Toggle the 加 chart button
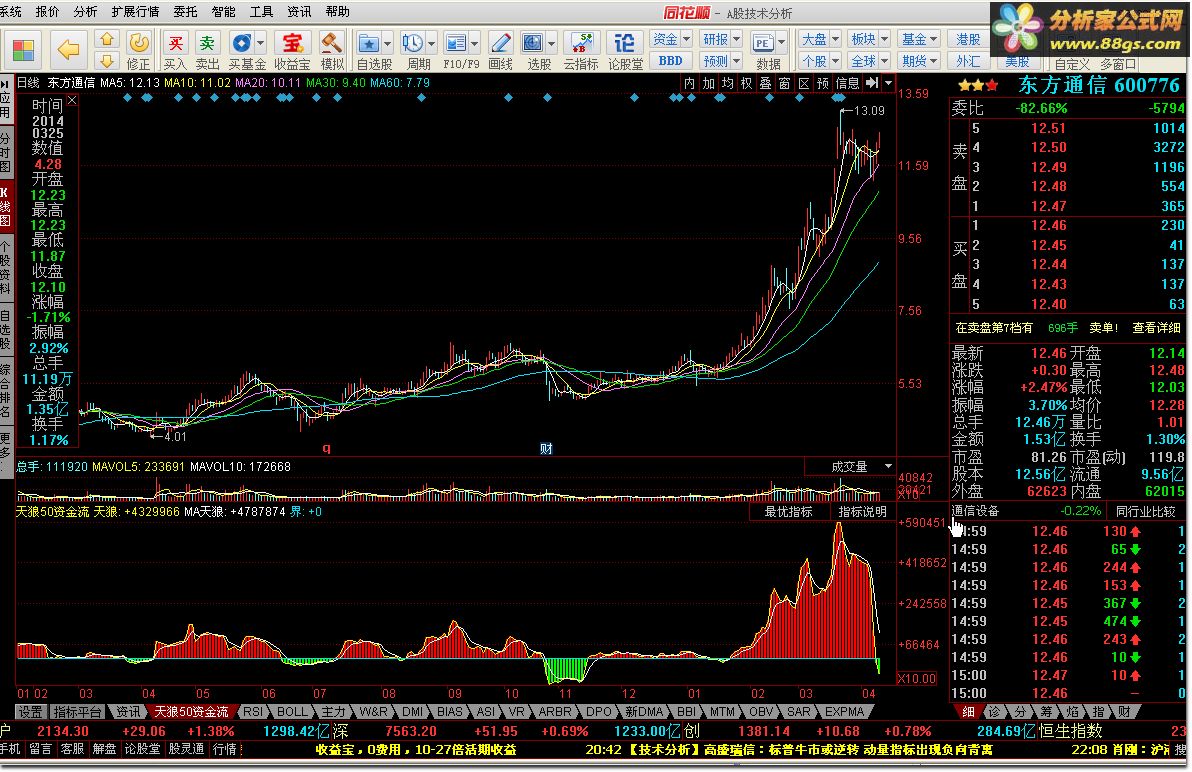This screenshot has height=772, width=1192. [x=709, y=83]
